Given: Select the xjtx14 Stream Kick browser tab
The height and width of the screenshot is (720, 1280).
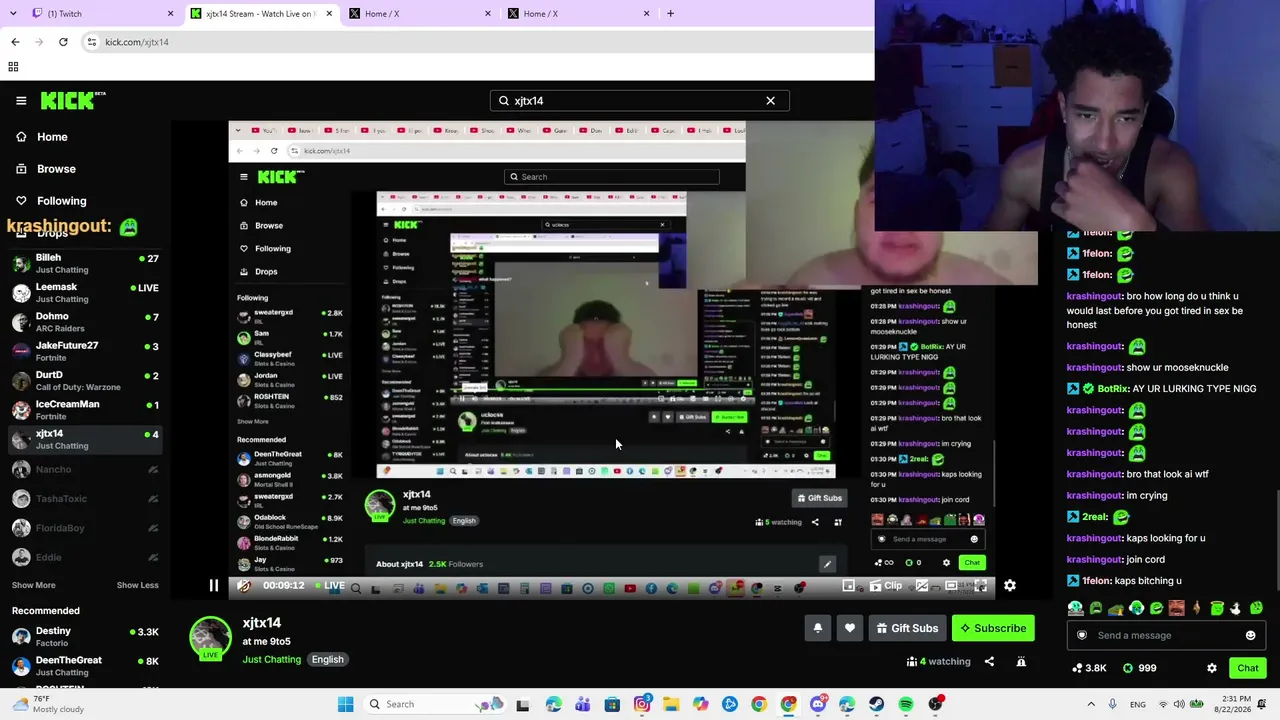Looking at the screenshot, I should [262, 13].
